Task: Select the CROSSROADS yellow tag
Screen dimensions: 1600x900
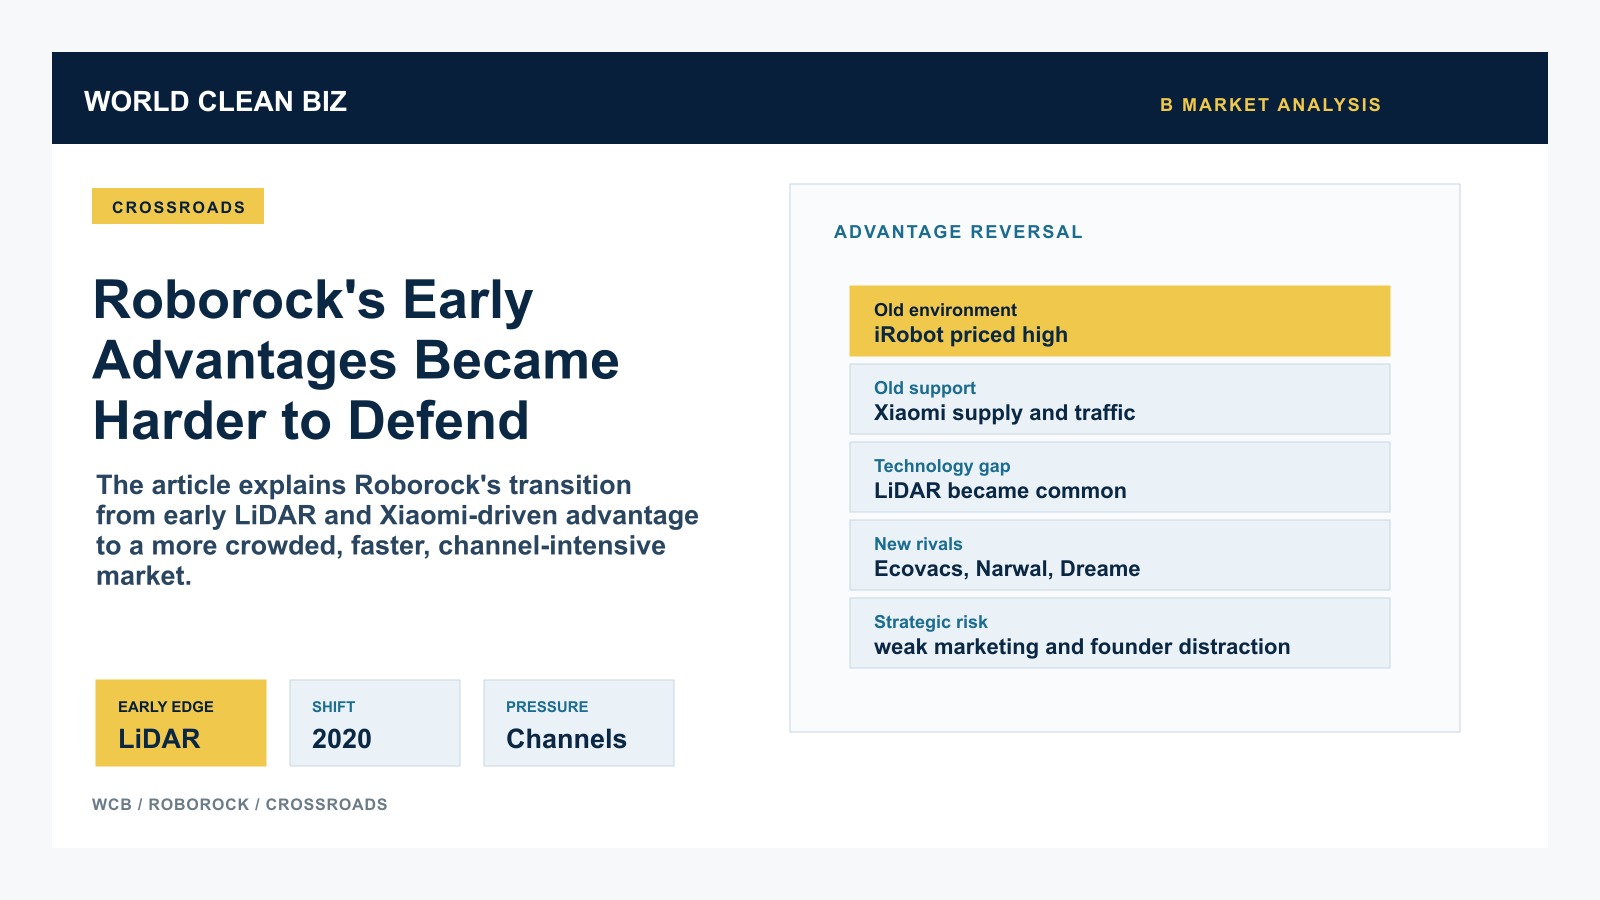Action: pos(178,206)
